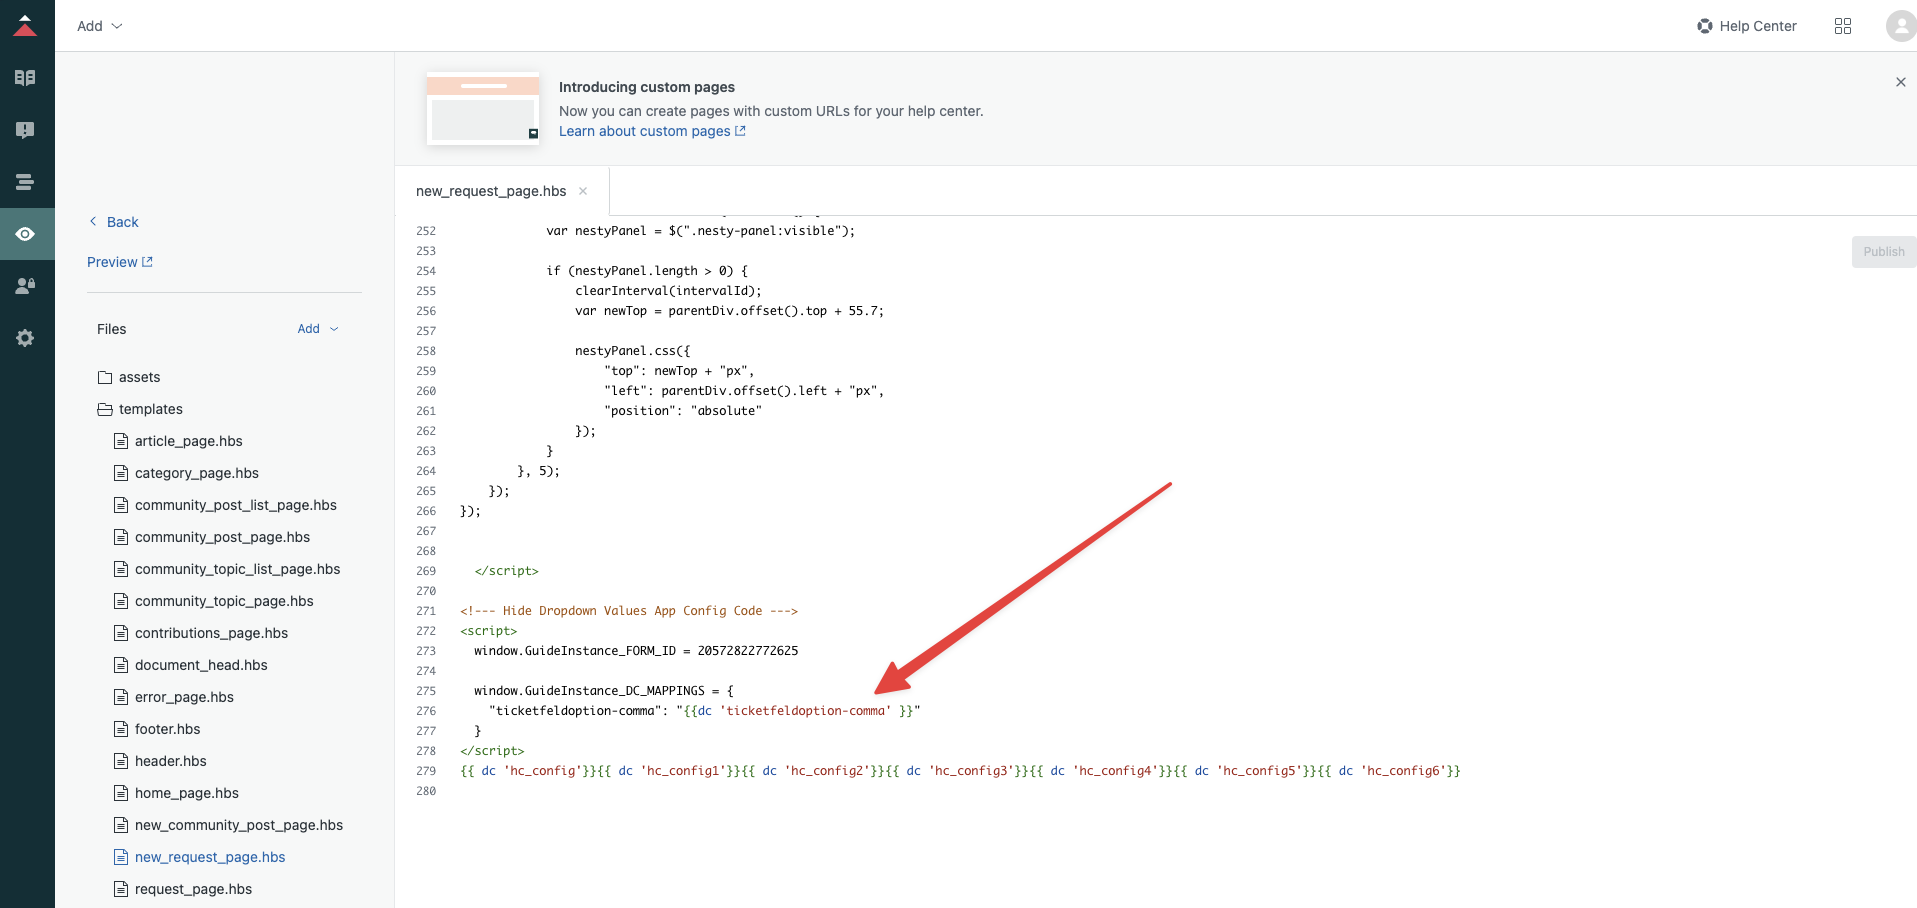
Task: Click line 279 hc_config placeholders
Action: pos(960,771)
